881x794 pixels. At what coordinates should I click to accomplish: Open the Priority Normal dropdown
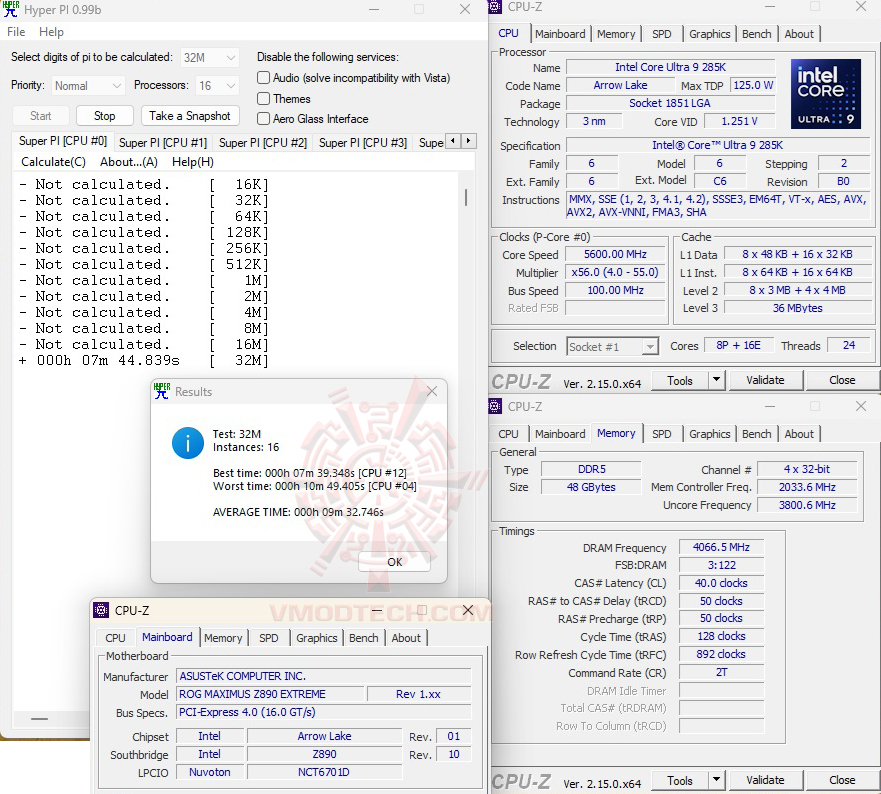88,86
